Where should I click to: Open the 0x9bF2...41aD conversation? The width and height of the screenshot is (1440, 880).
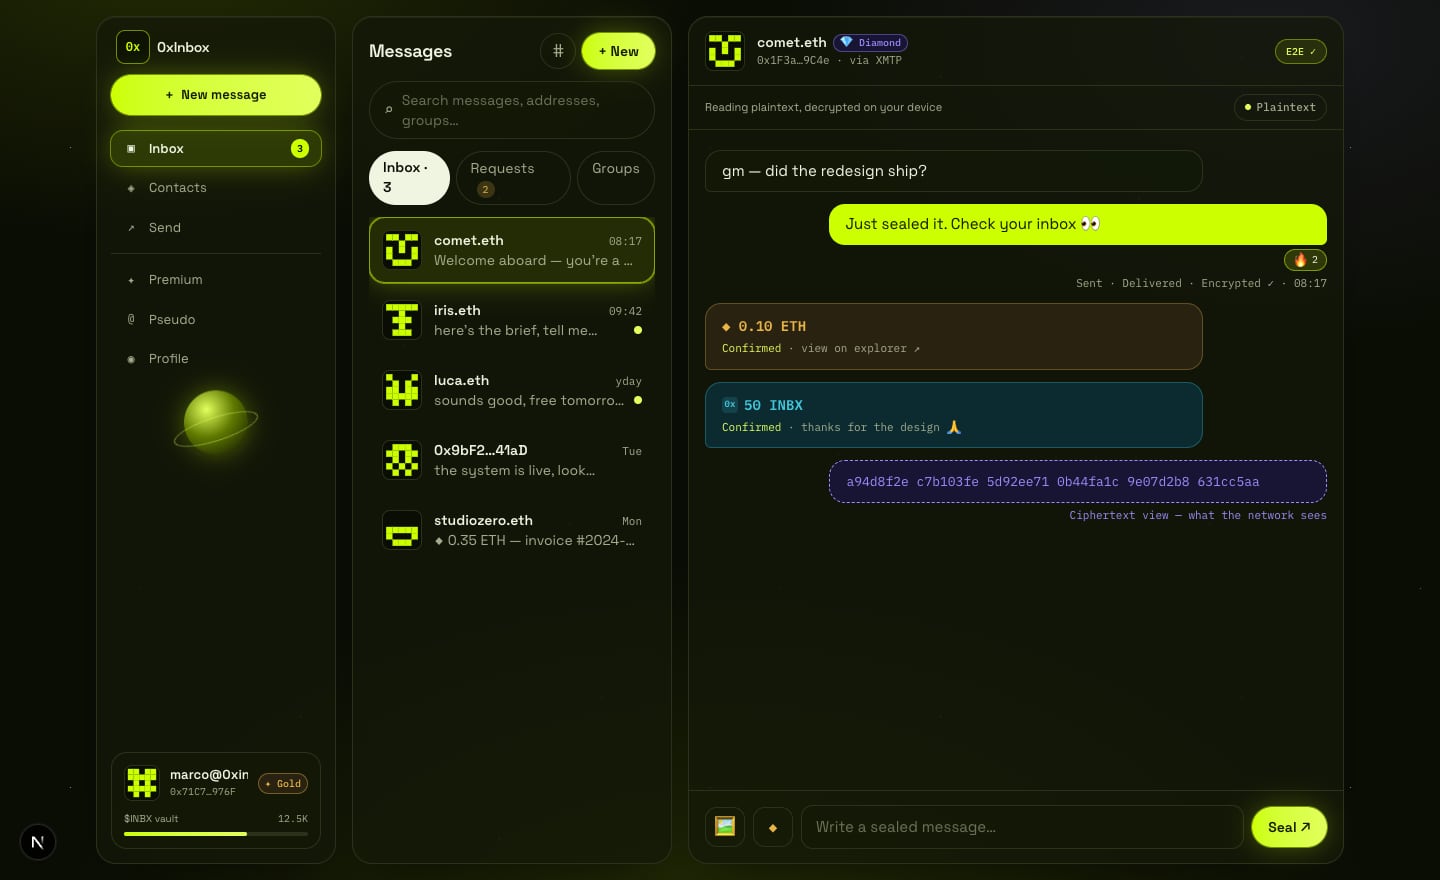[512, 460]
